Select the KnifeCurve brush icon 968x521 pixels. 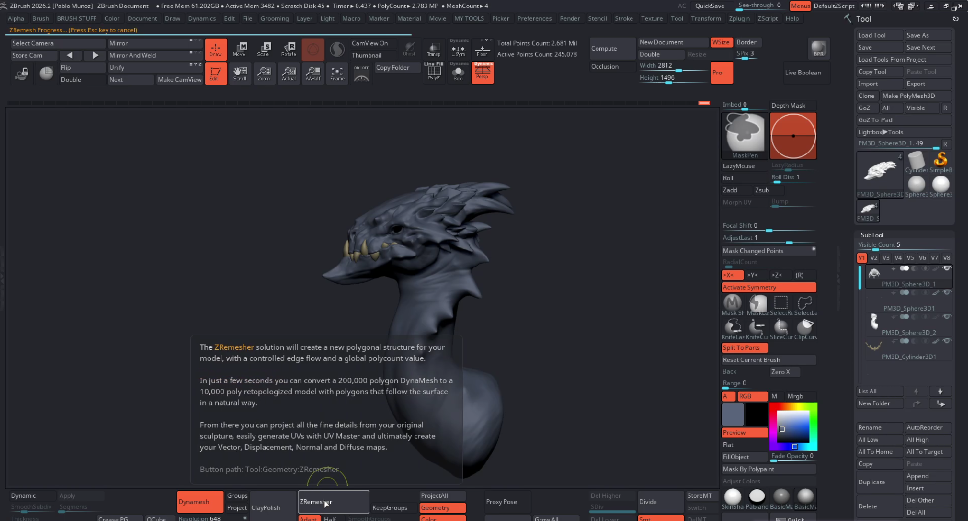[757, 328]
